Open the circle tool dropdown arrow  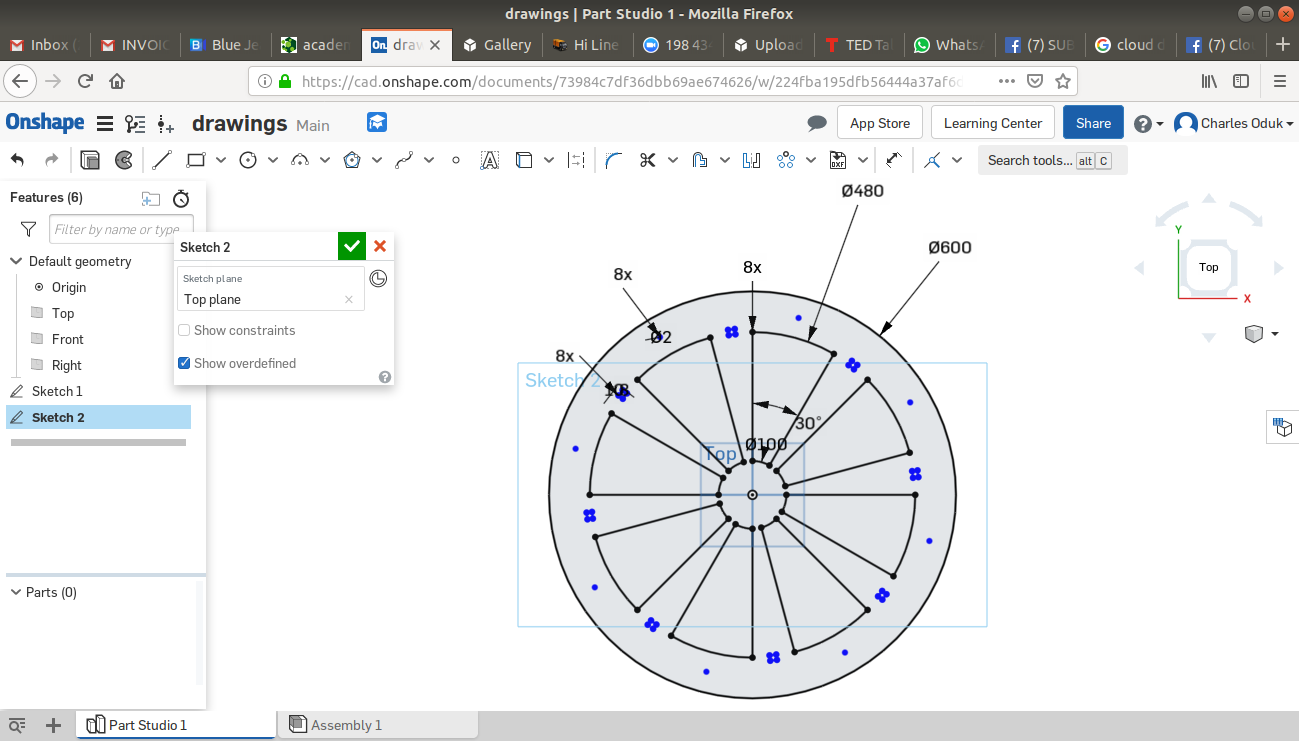273,160
